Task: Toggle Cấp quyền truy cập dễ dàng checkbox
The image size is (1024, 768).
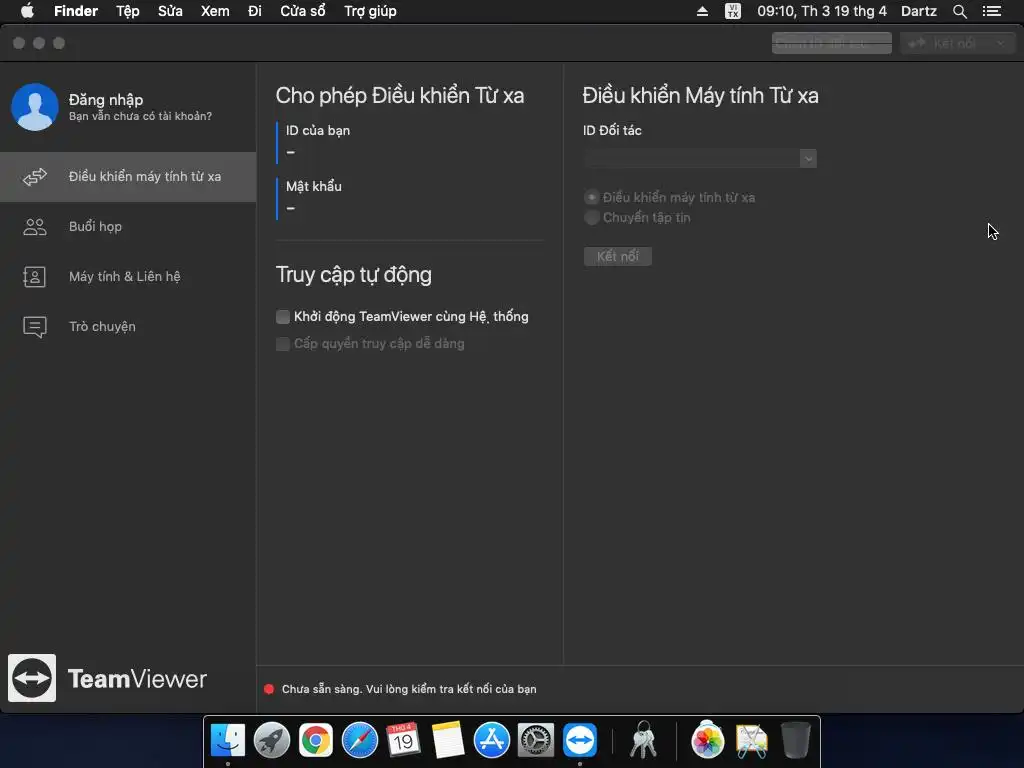Action: pos(283,344)
